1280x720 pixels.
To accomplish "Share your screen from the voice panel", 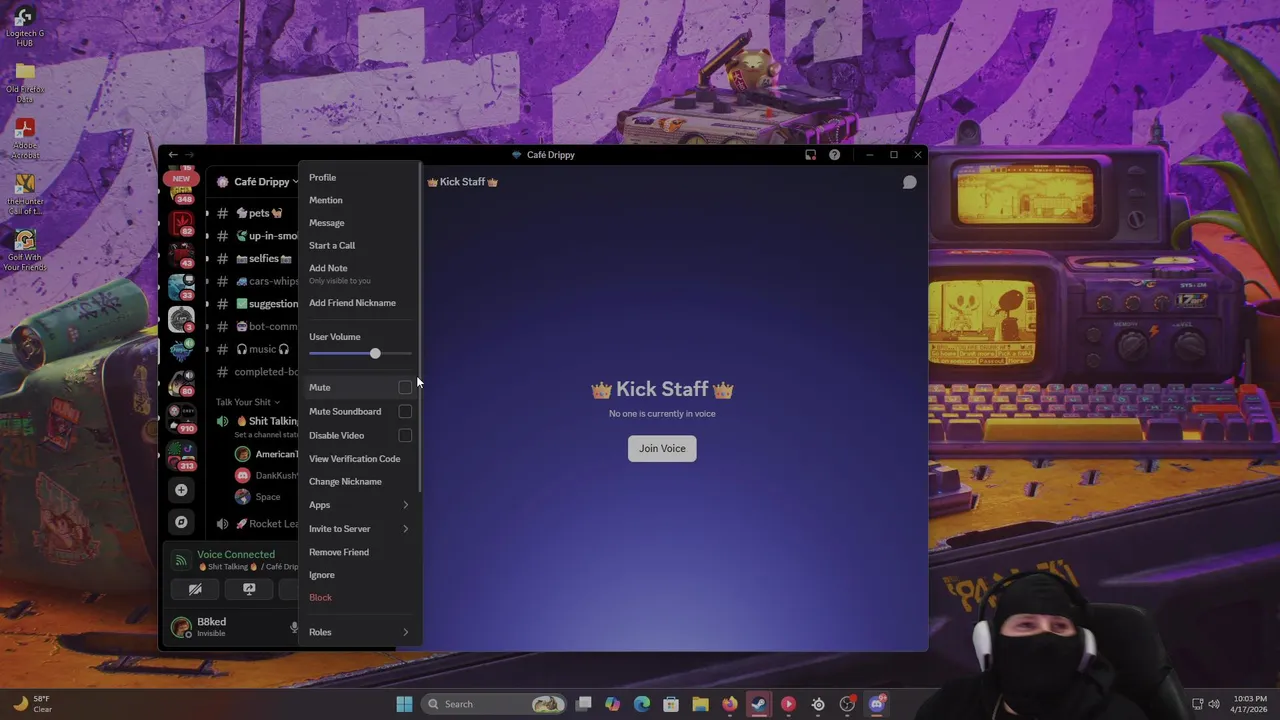I will pyautogui.click(x=249, y=589).
